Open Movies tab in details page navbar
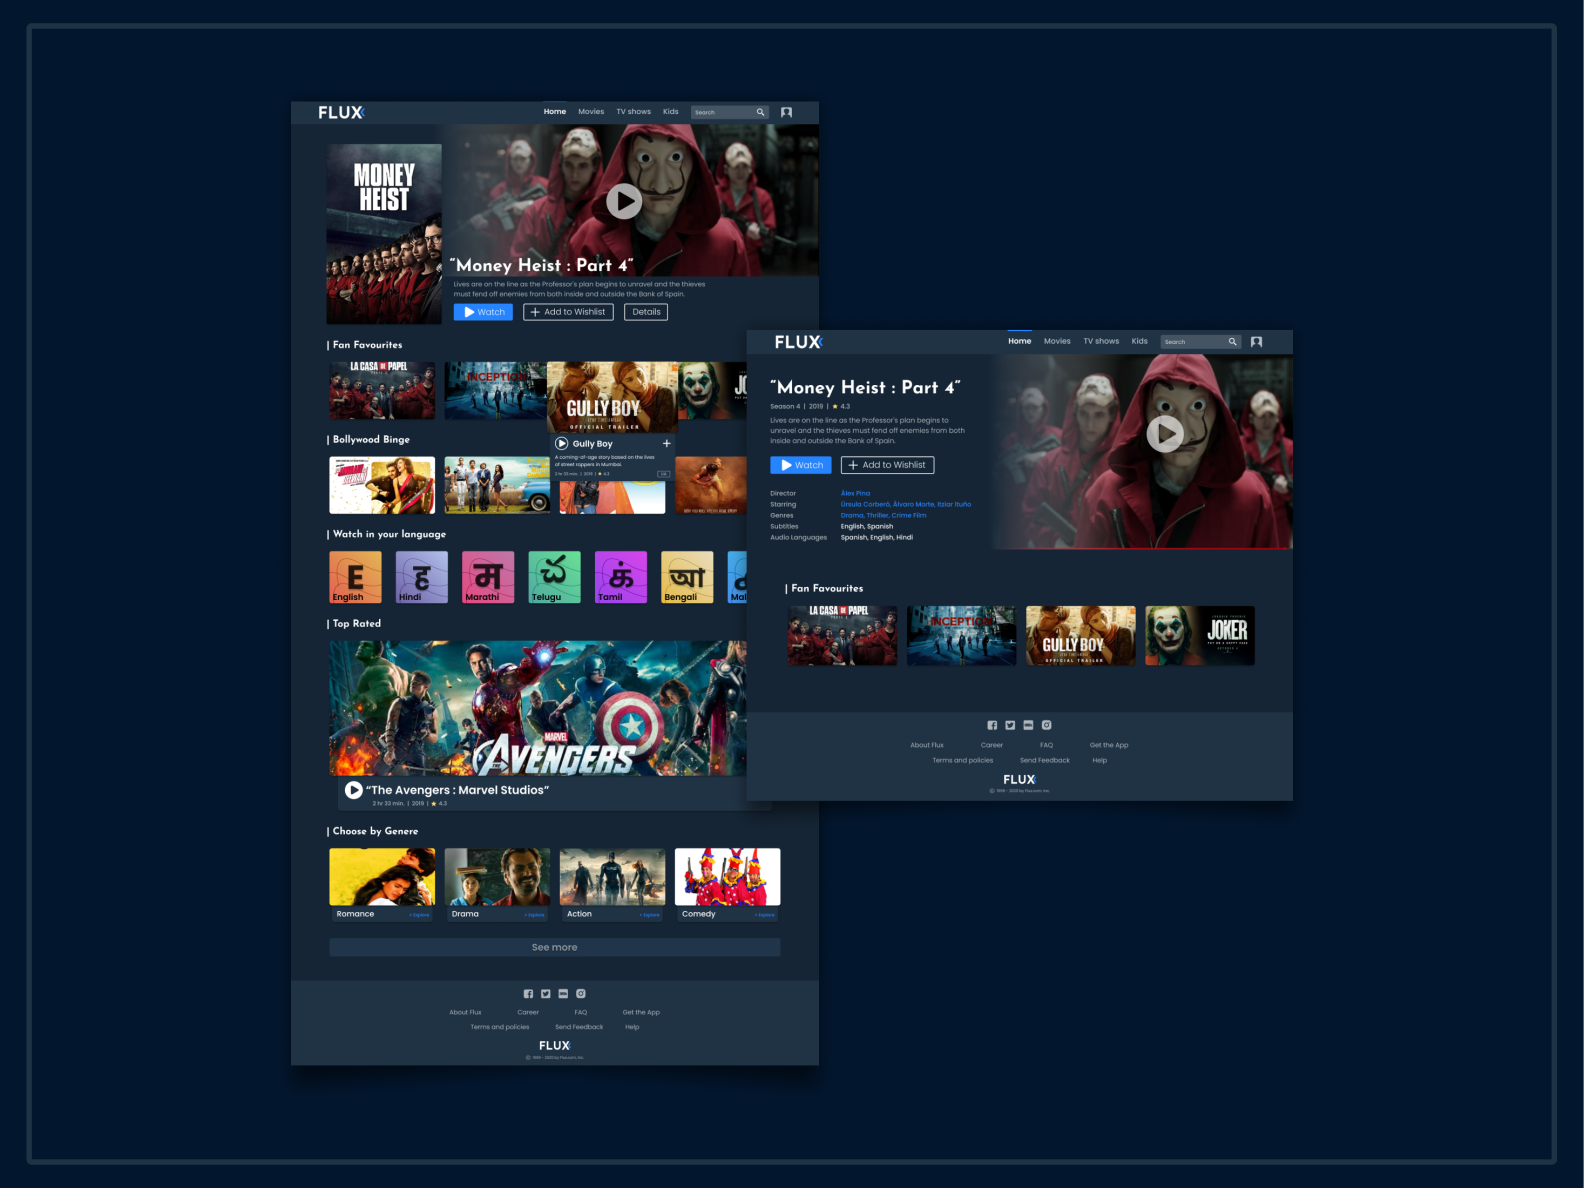 (x=1057, y=341)
